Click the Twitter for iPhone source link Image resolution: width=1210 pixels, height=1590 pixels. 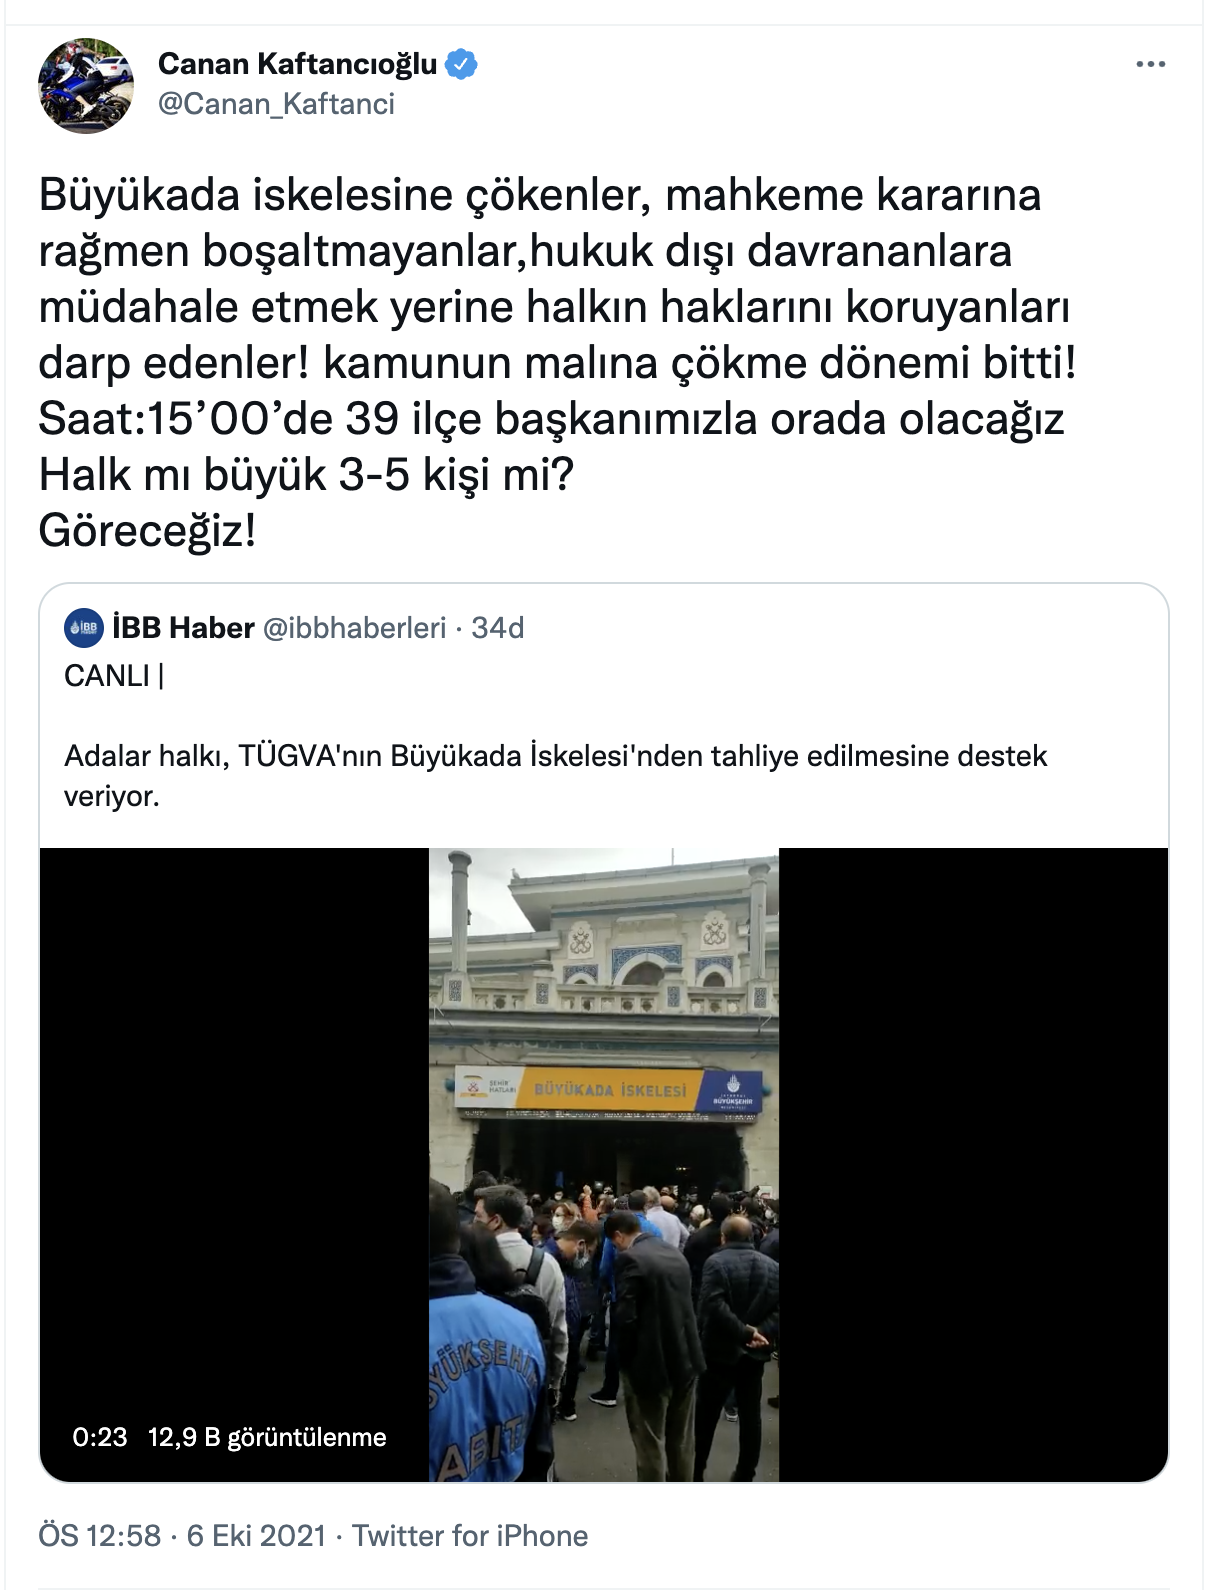[x=470, y=1535]
